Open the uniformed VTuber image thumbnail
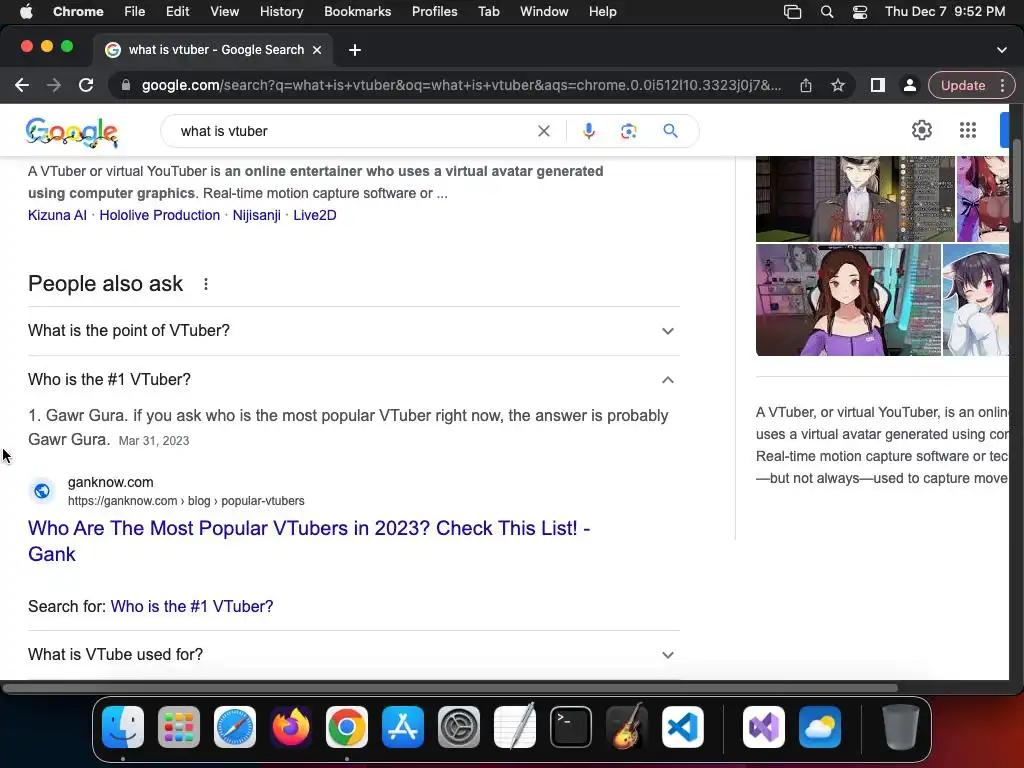Viewport: 1024px width, 768px height. 856,199
